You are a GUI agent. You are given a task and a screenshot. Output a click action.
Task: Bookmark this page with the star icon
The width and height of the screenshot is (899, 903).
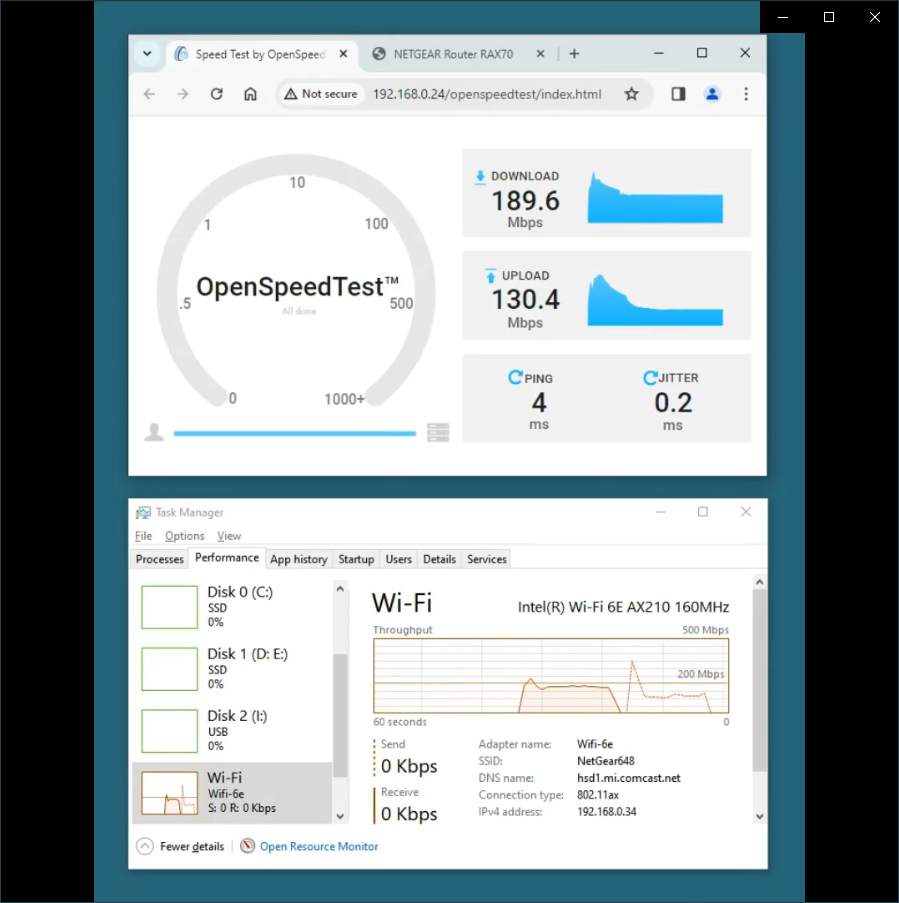pyautogui.click(x=632, y=94)
